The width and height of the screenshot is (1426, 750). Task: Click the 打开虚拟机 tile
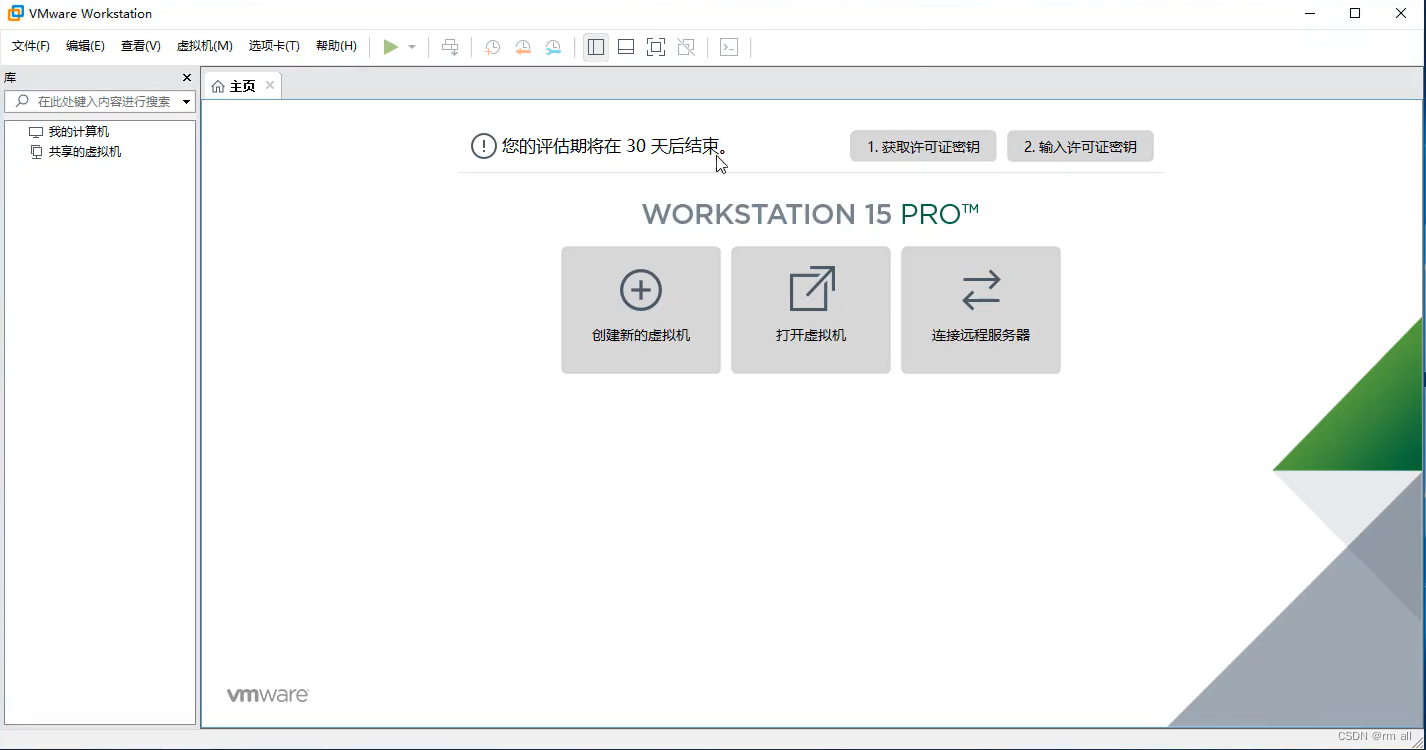811,310
